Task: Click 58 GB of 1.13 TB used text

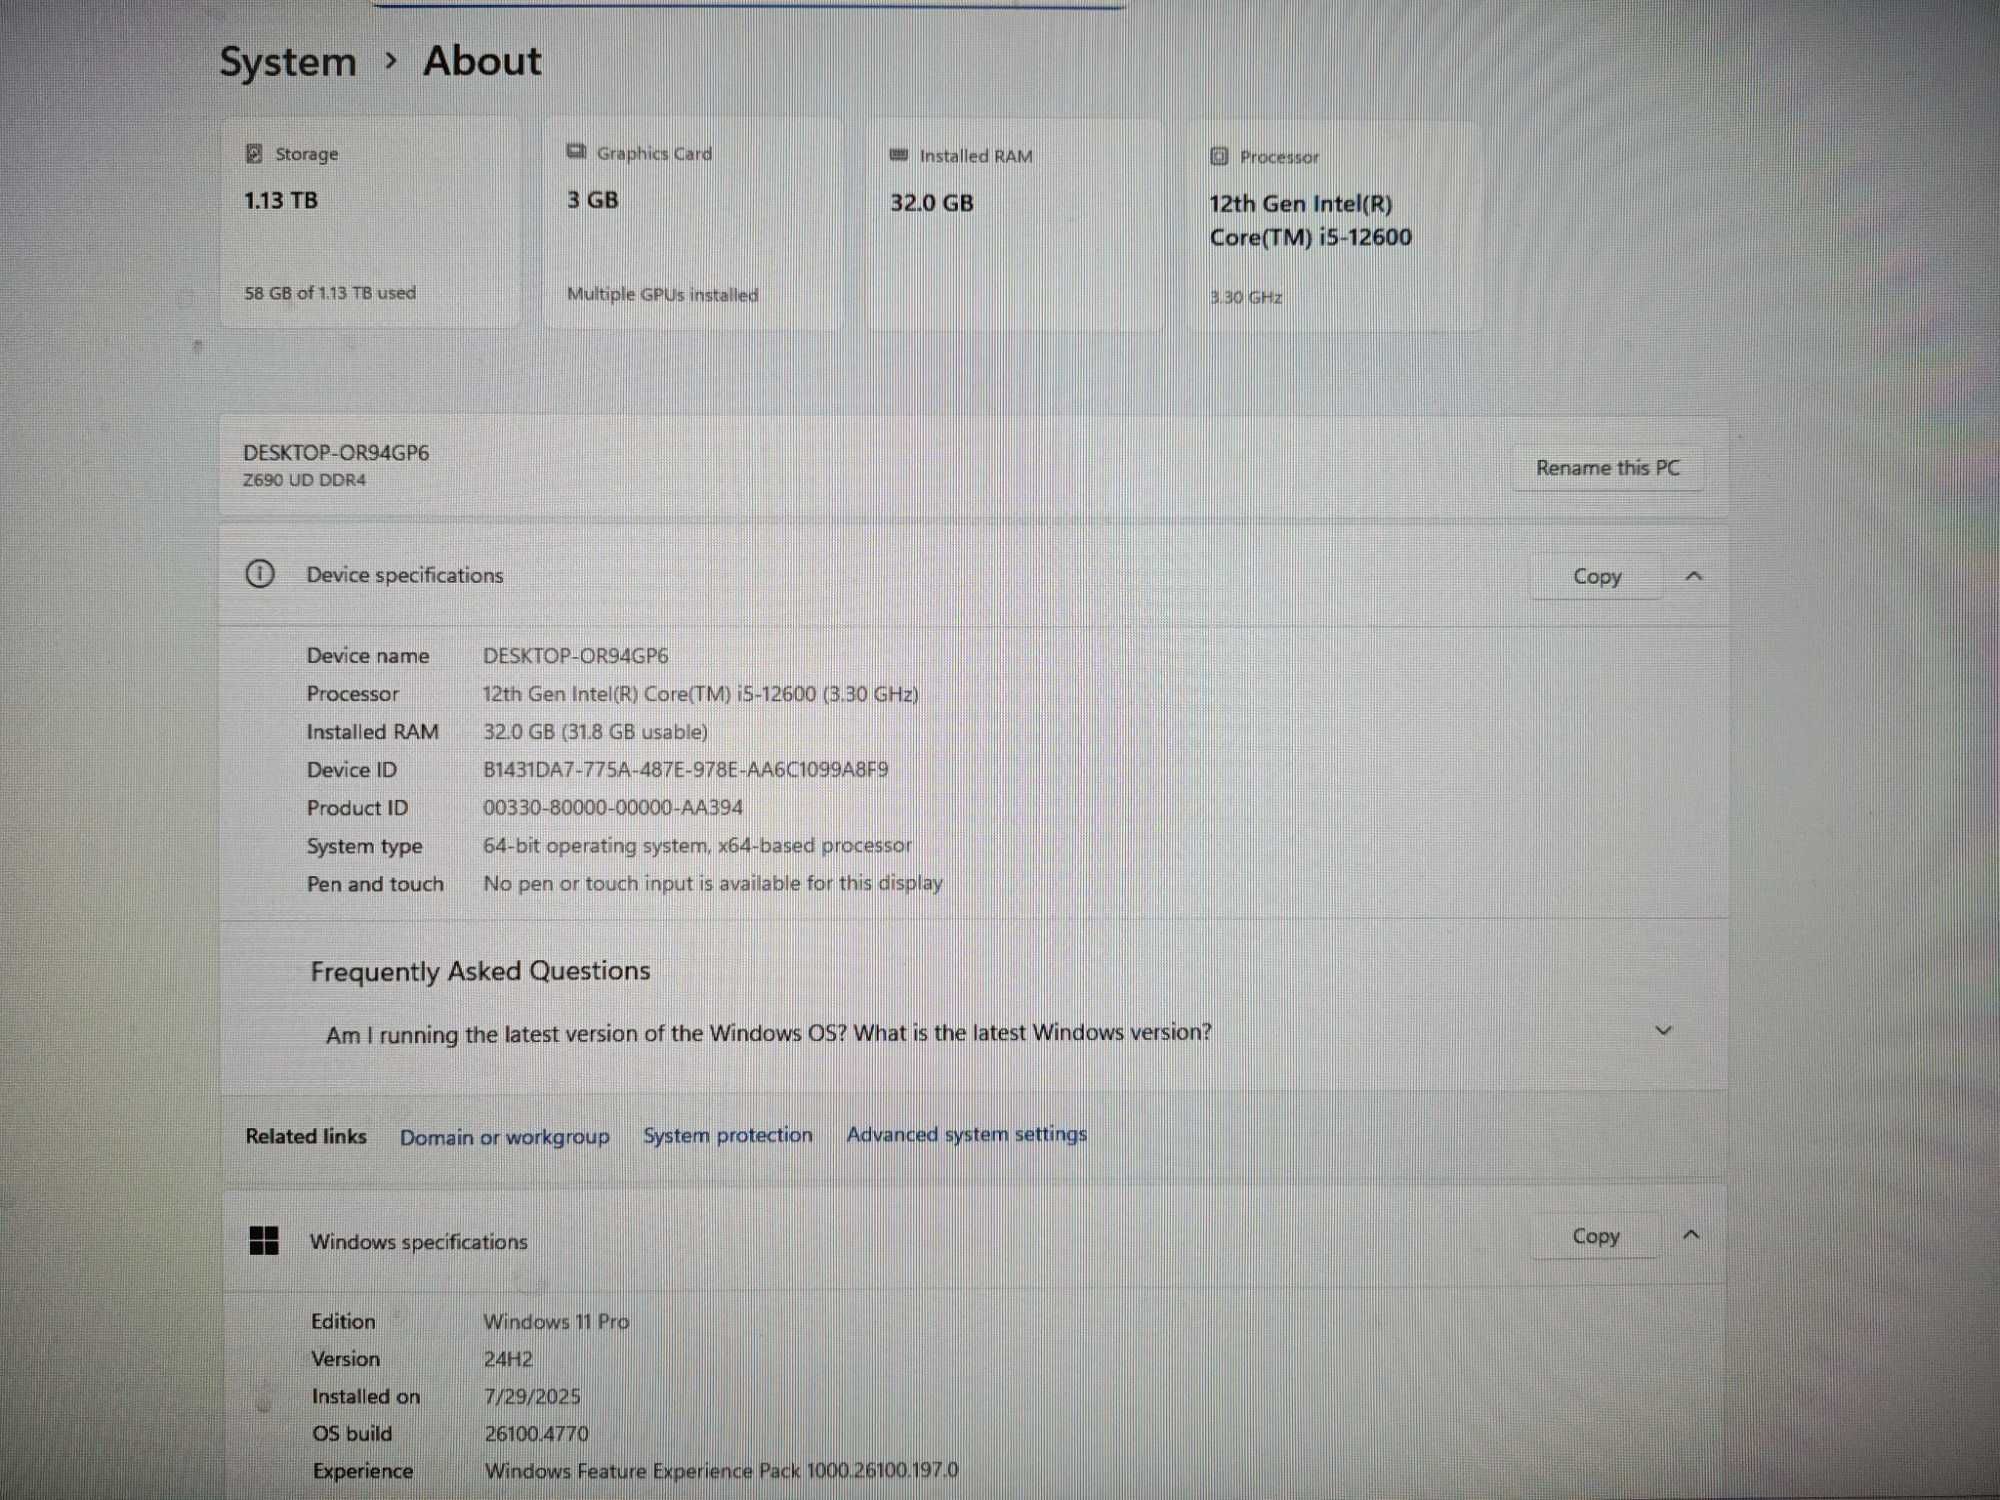Action: pos(330,293)
